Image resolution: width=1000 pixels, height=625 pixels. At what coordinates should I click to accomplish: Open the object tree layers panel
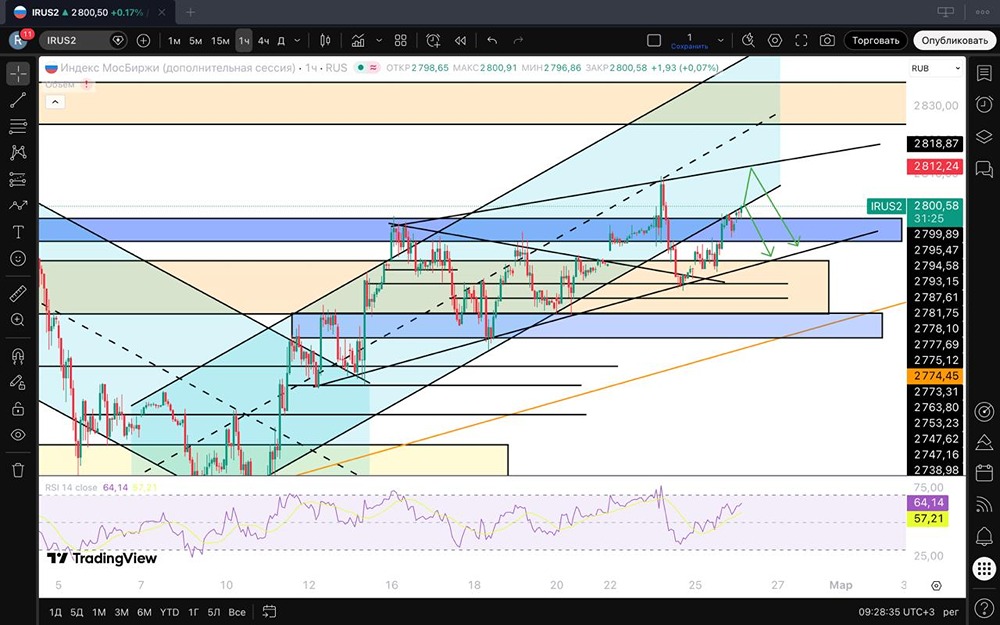[x=984, y=136]
